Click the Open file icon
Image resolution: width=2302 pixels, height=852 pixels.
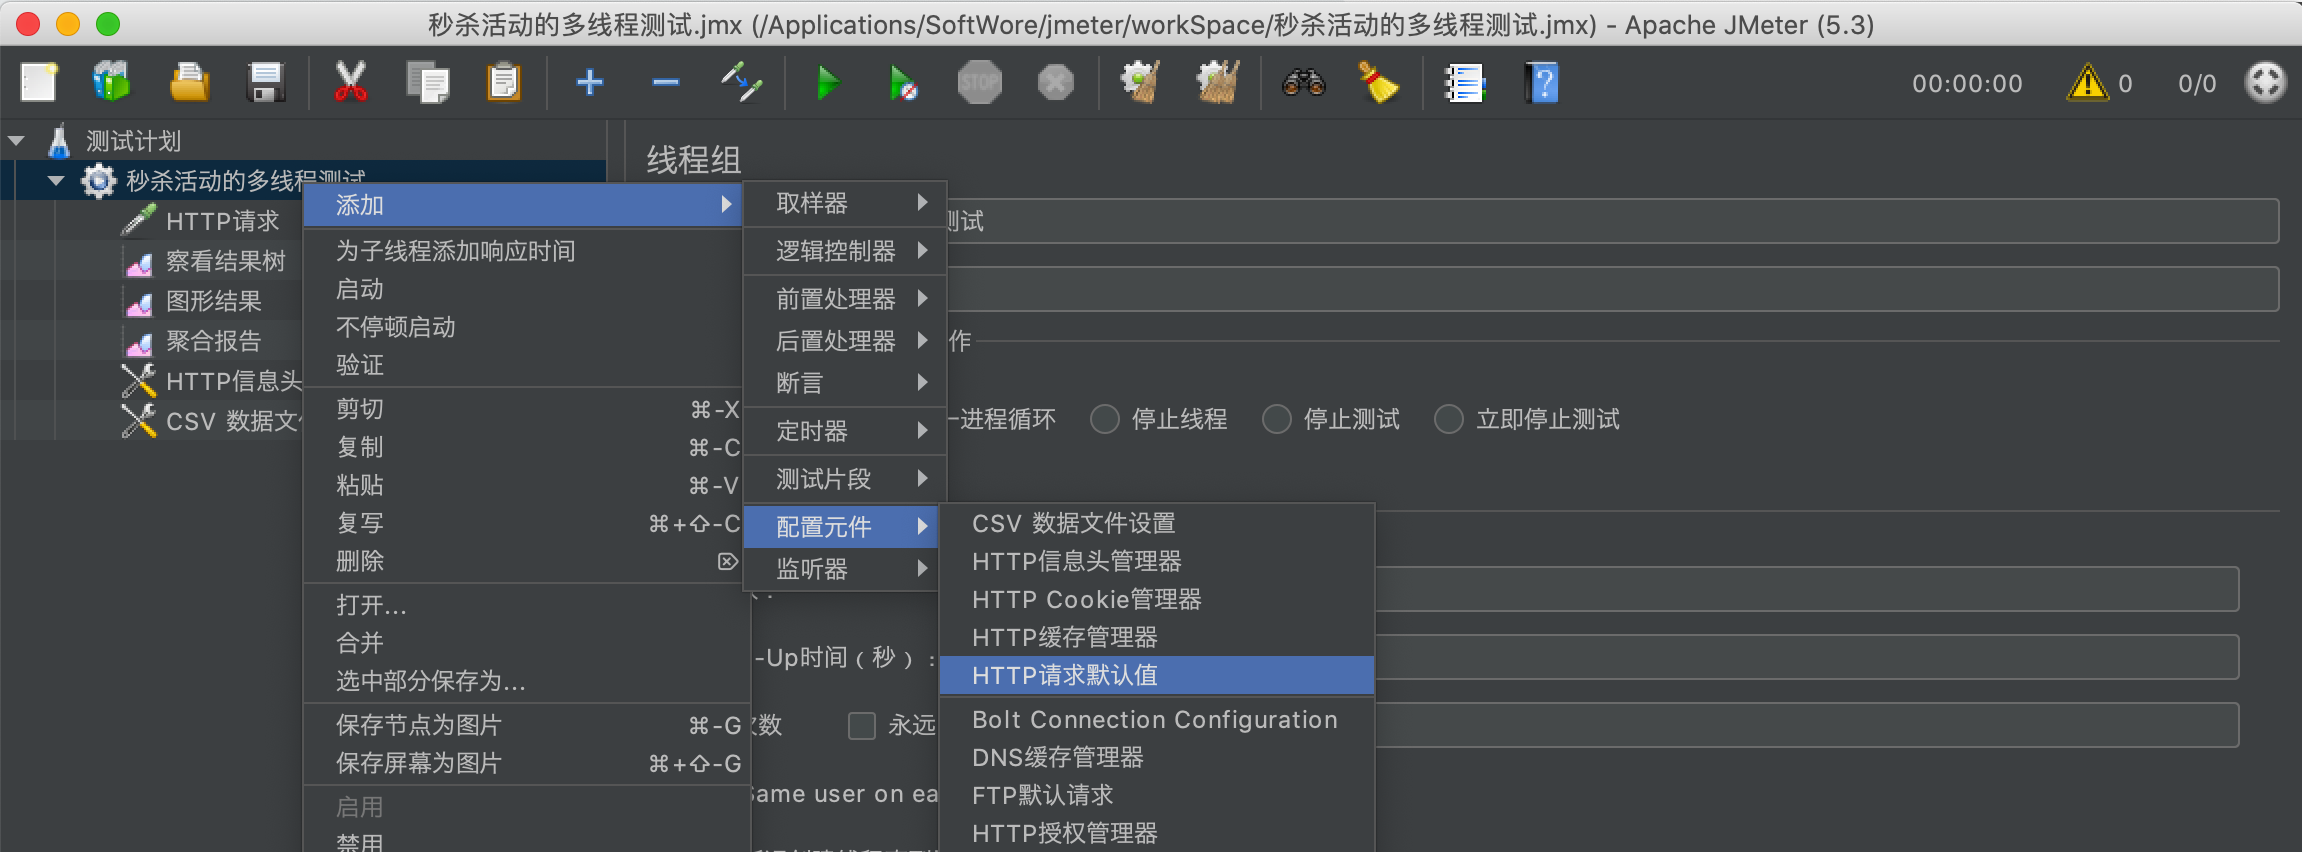[189, 83]
